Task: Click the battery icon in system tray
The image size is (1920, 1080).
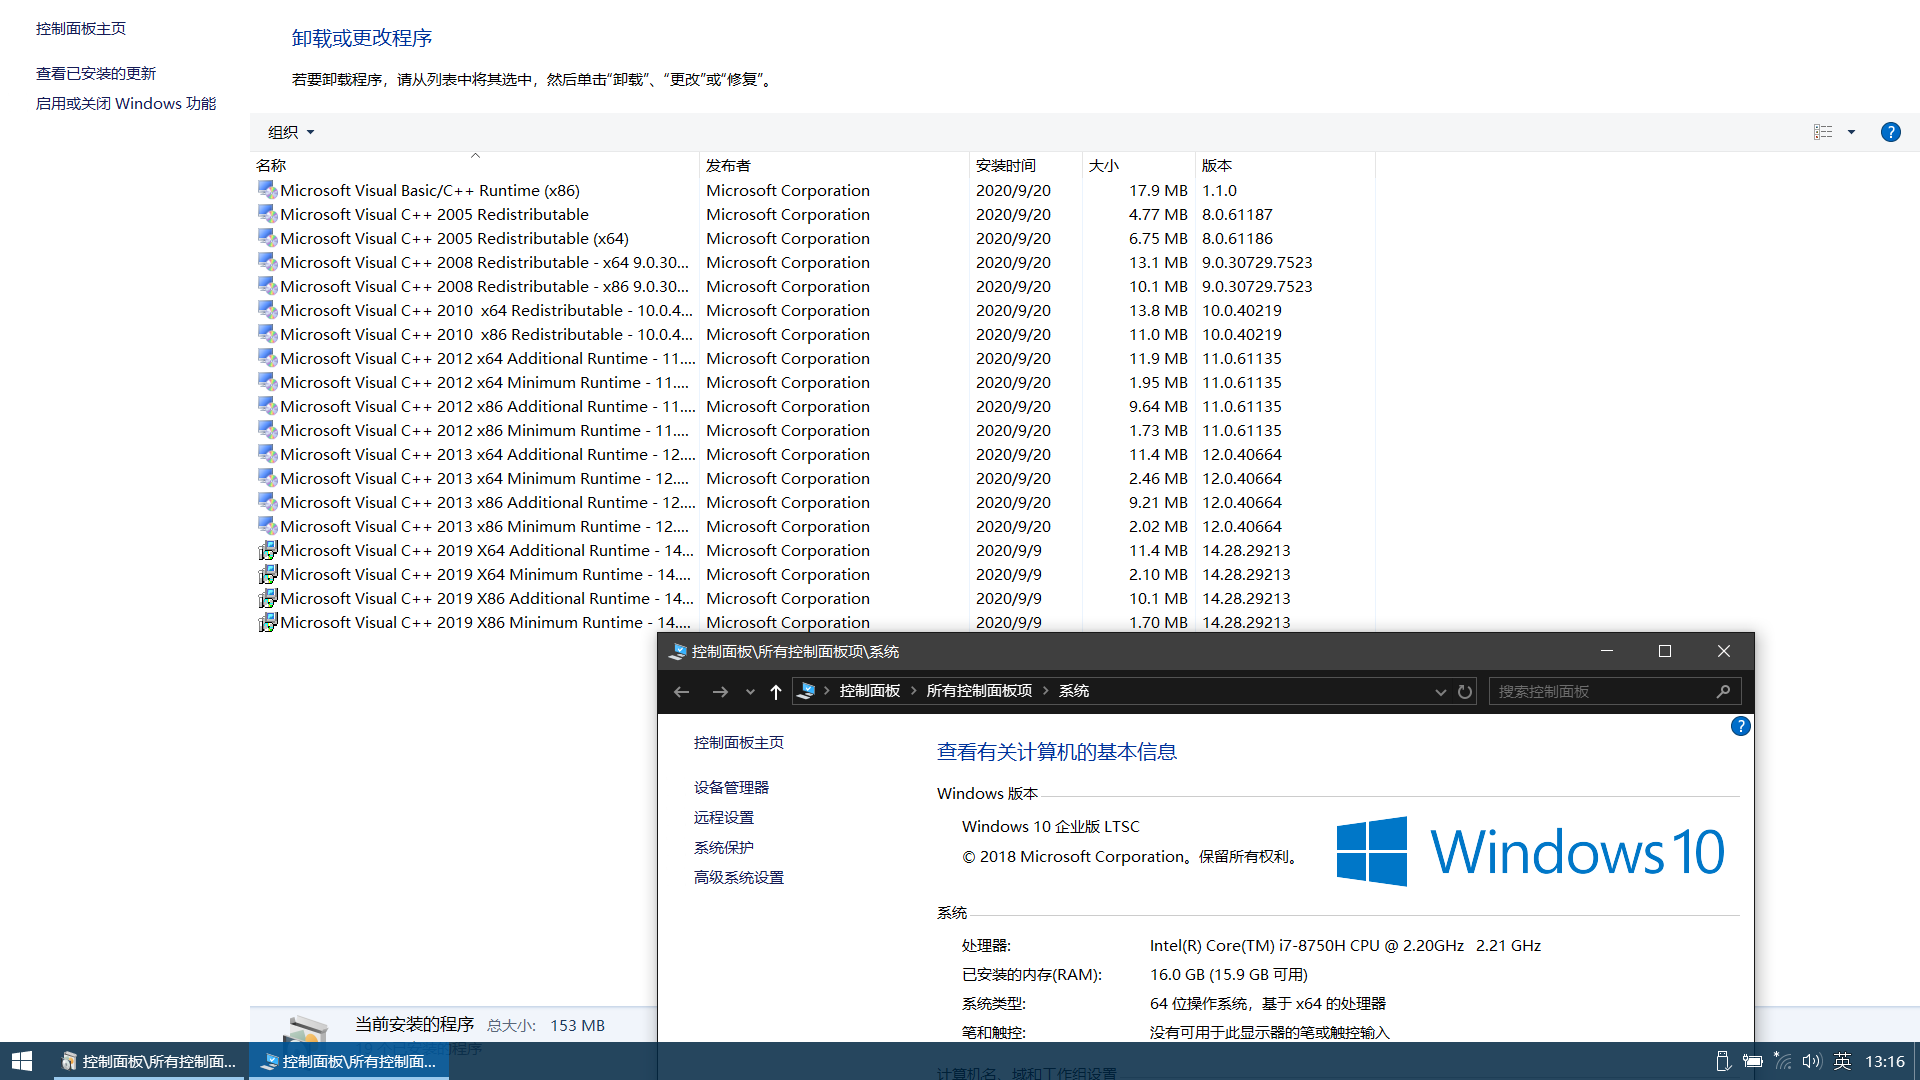Action: point(1753,1061)
